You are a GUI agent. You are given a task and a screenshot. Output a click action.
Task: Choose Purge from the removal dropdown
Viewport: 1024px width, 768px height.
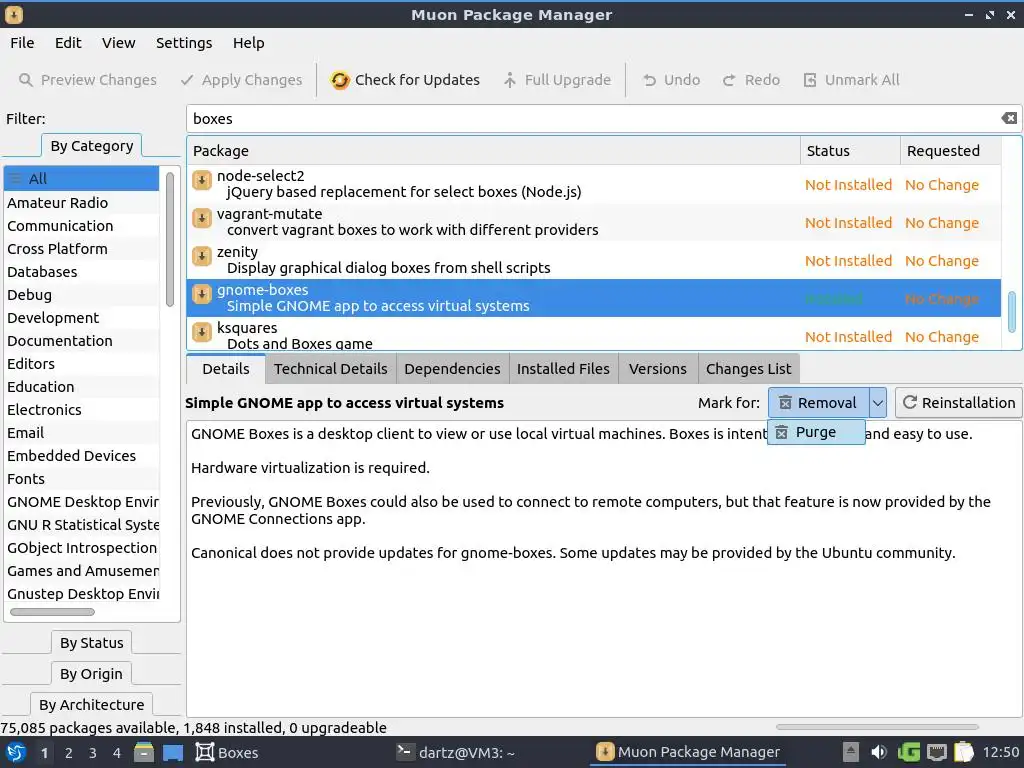(816, 432)
